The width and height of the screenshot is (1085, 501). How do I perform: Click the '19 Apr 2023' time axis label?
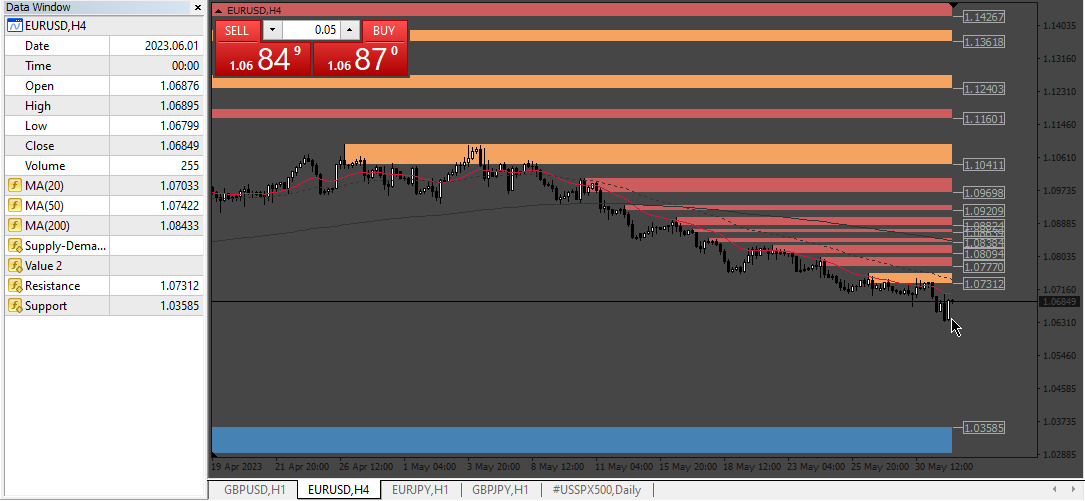tap(237, 466)
